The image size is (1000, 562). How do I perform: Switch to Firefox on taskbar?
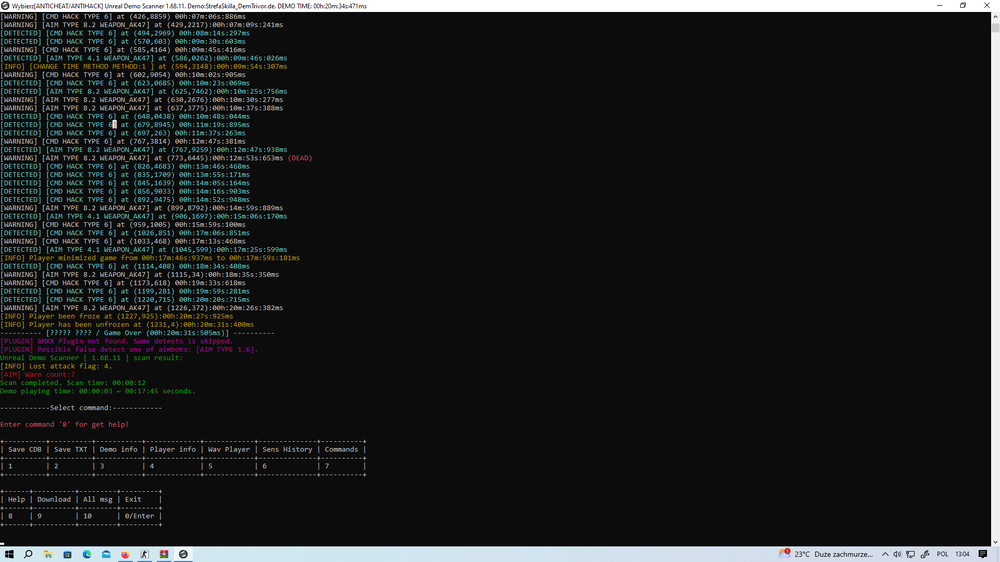click(125, 554)
